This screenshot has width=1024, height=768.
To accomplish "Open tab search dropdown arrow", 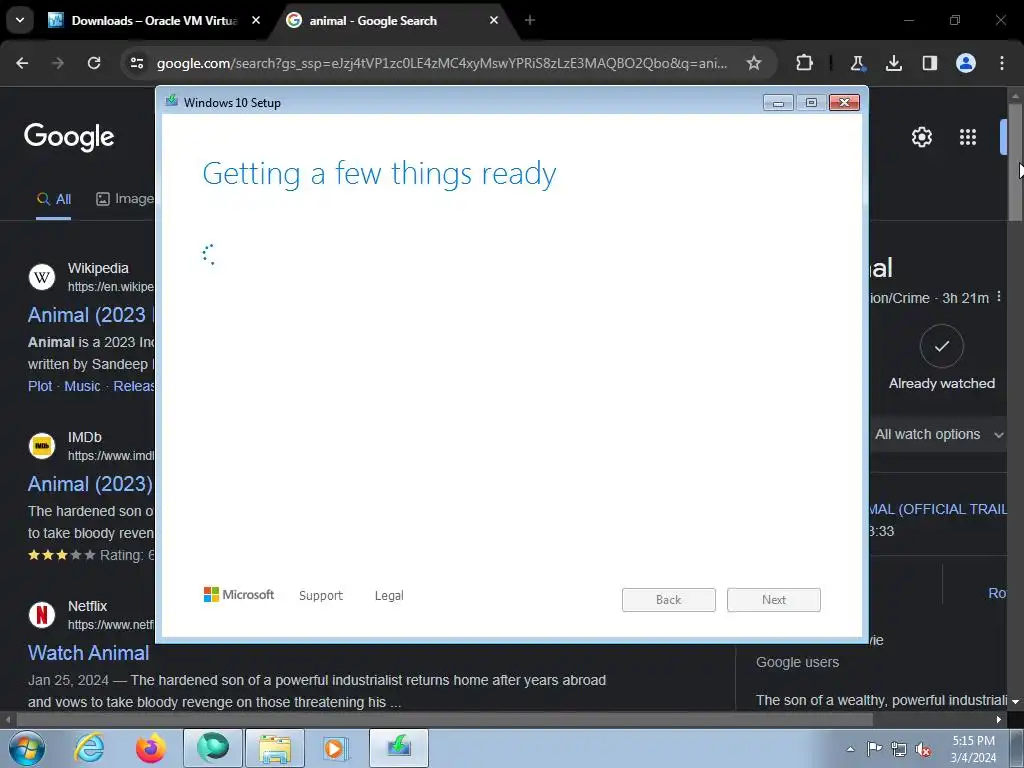I will click(x=20, y=20).
